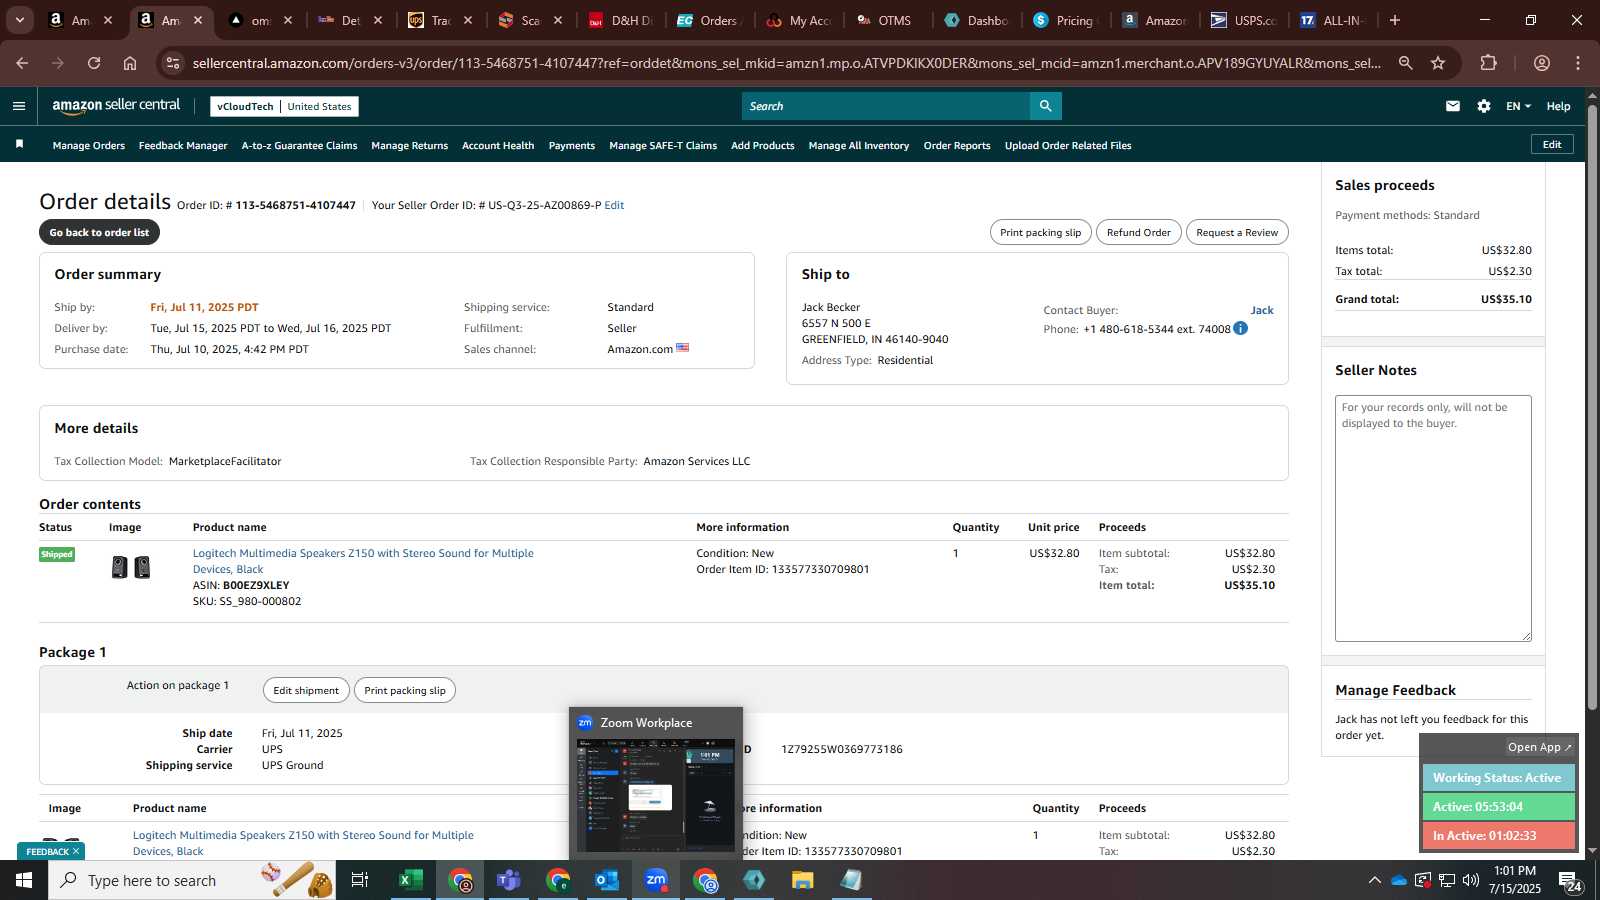Viewport: 1600px width, 900px height.
Task: Bookmark this page with star icon
Action: [1438, 63]
